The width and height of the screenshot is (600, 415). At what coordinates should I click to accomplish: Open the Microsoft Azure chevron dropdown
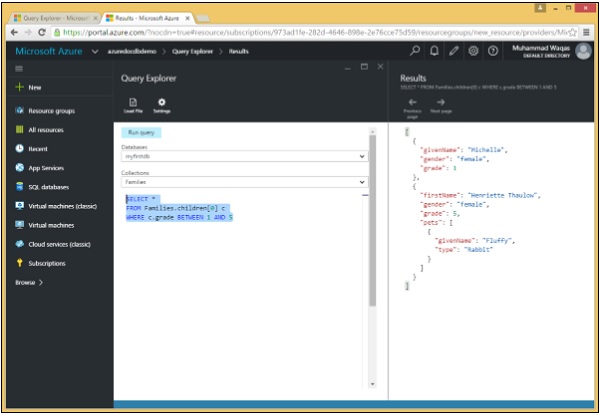[94, 51]
